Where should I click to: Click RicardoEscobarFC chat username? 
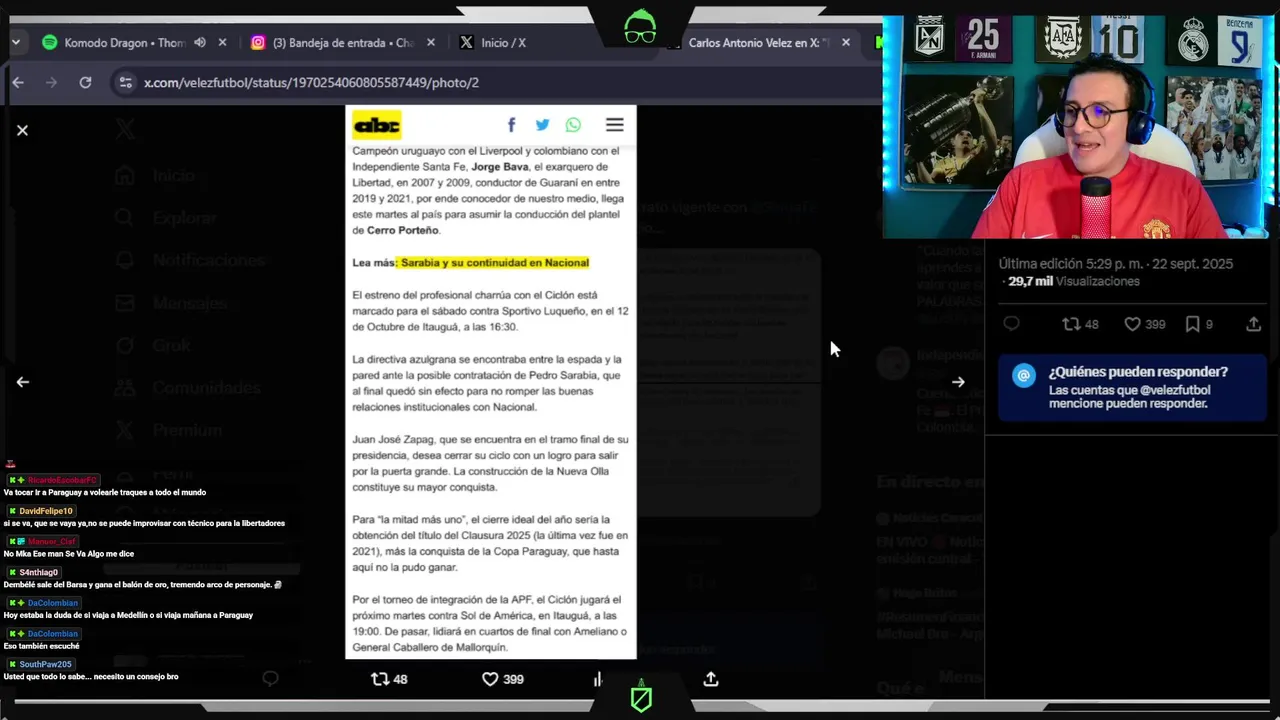[62, 480]
